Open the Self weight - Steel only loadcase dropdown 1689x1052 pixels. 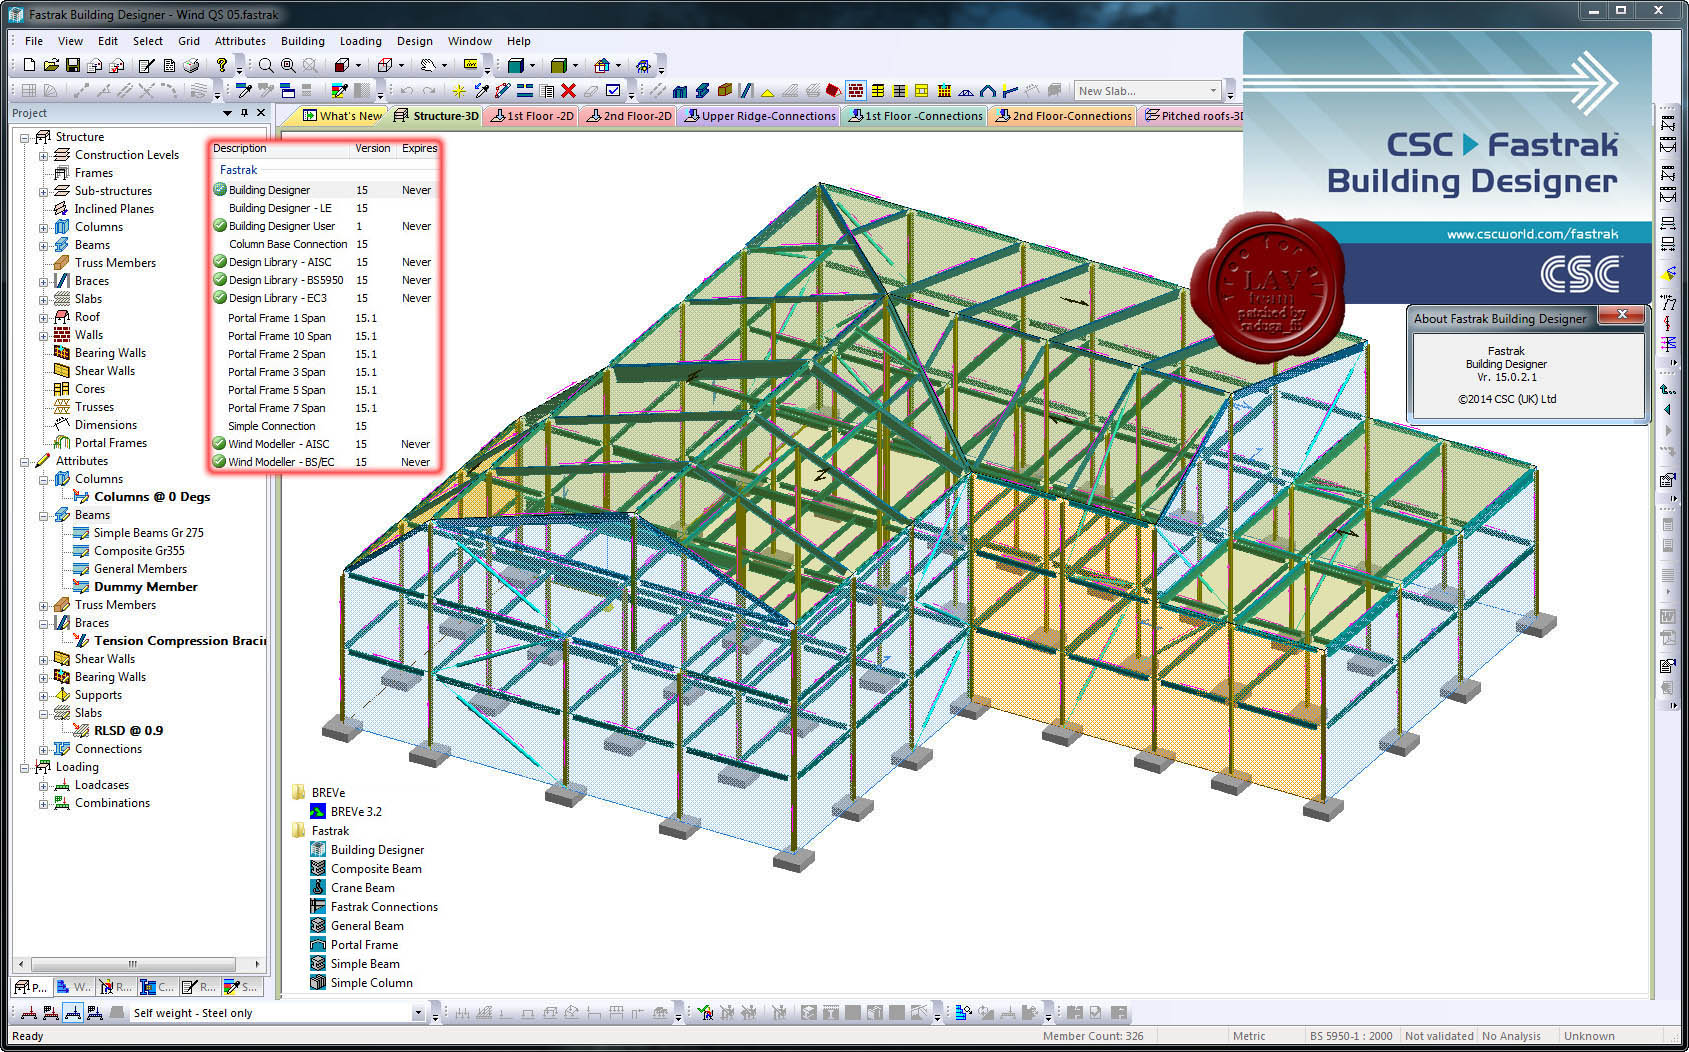pos(418,1013)
